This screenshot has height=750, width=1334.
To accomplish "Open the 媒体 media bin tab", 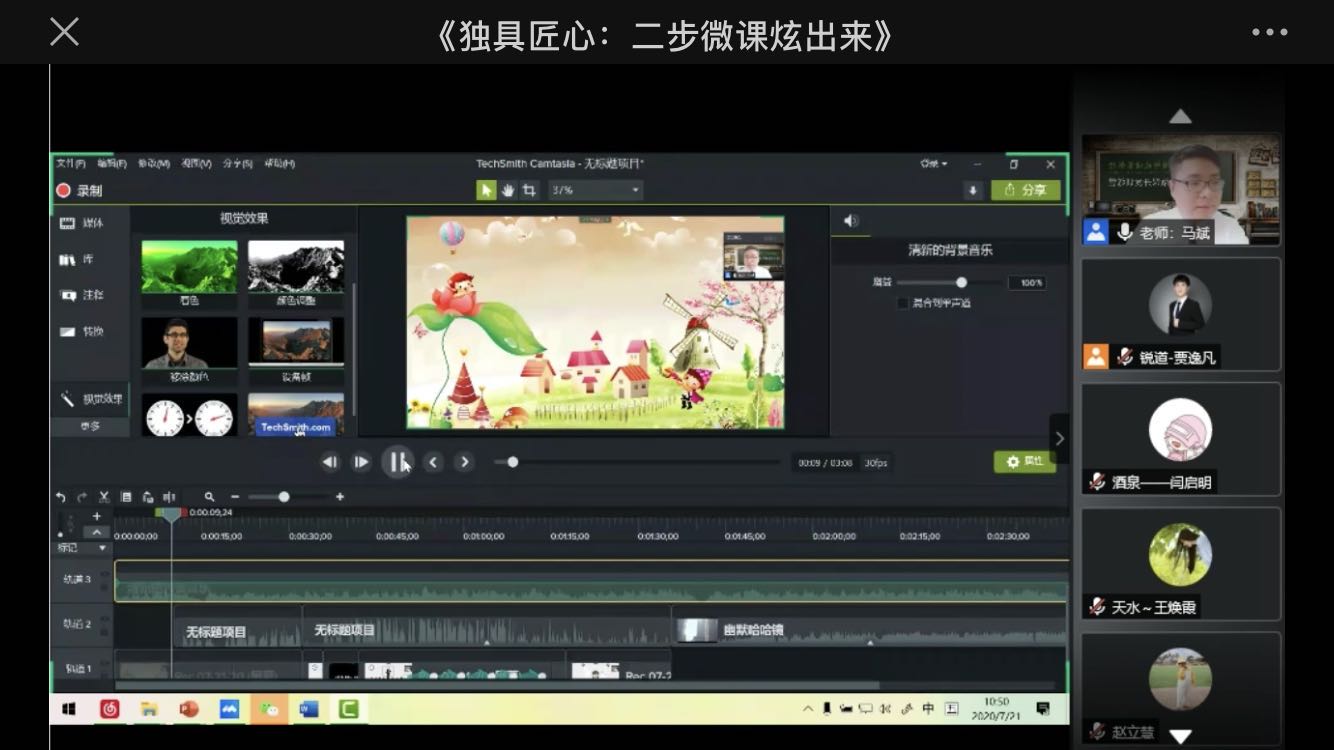I will point(82,223).
